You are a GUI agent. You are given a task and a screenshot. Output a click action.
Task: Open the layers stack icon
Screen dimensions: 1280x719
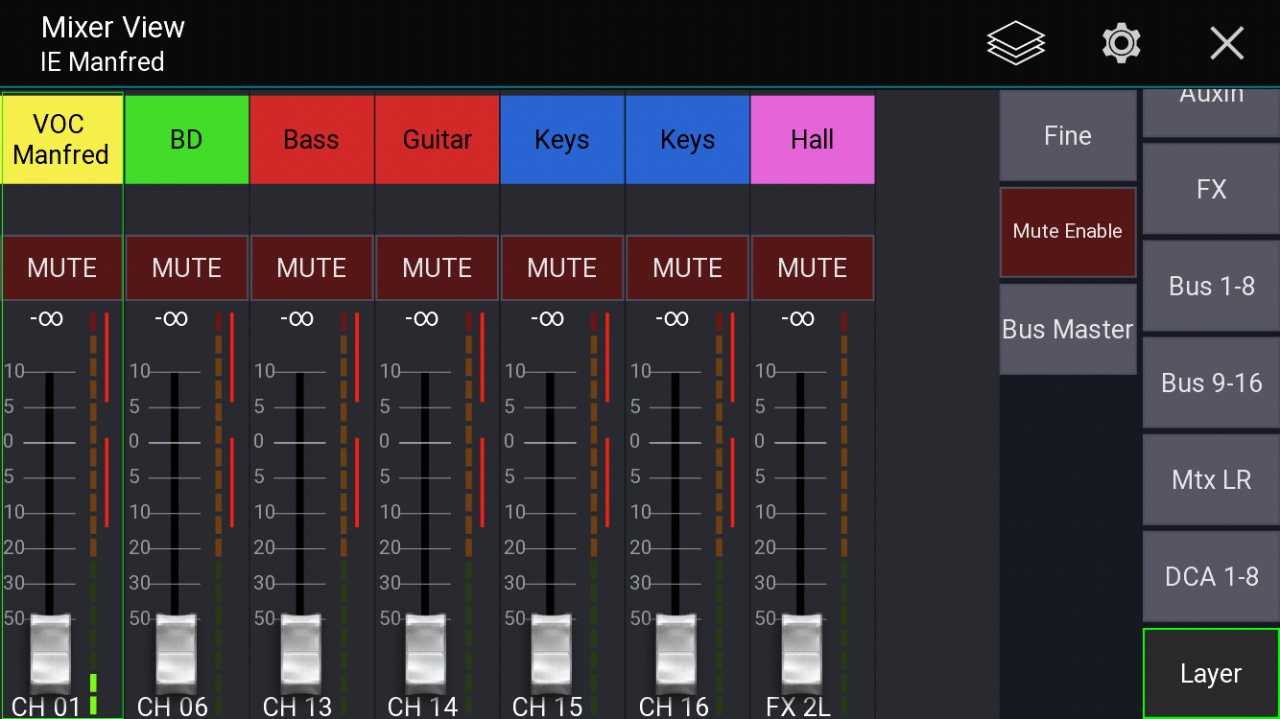(x=1015, y=44)
